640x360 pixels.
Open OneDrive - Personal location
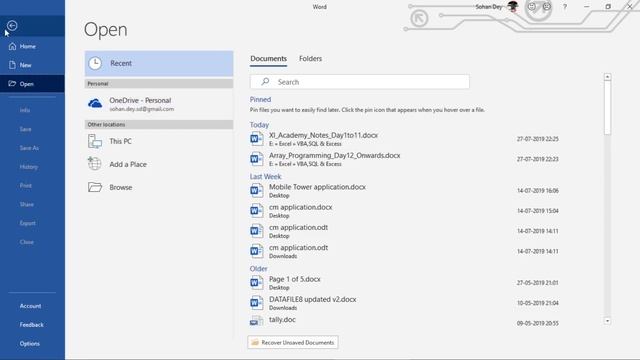[159, 104]
